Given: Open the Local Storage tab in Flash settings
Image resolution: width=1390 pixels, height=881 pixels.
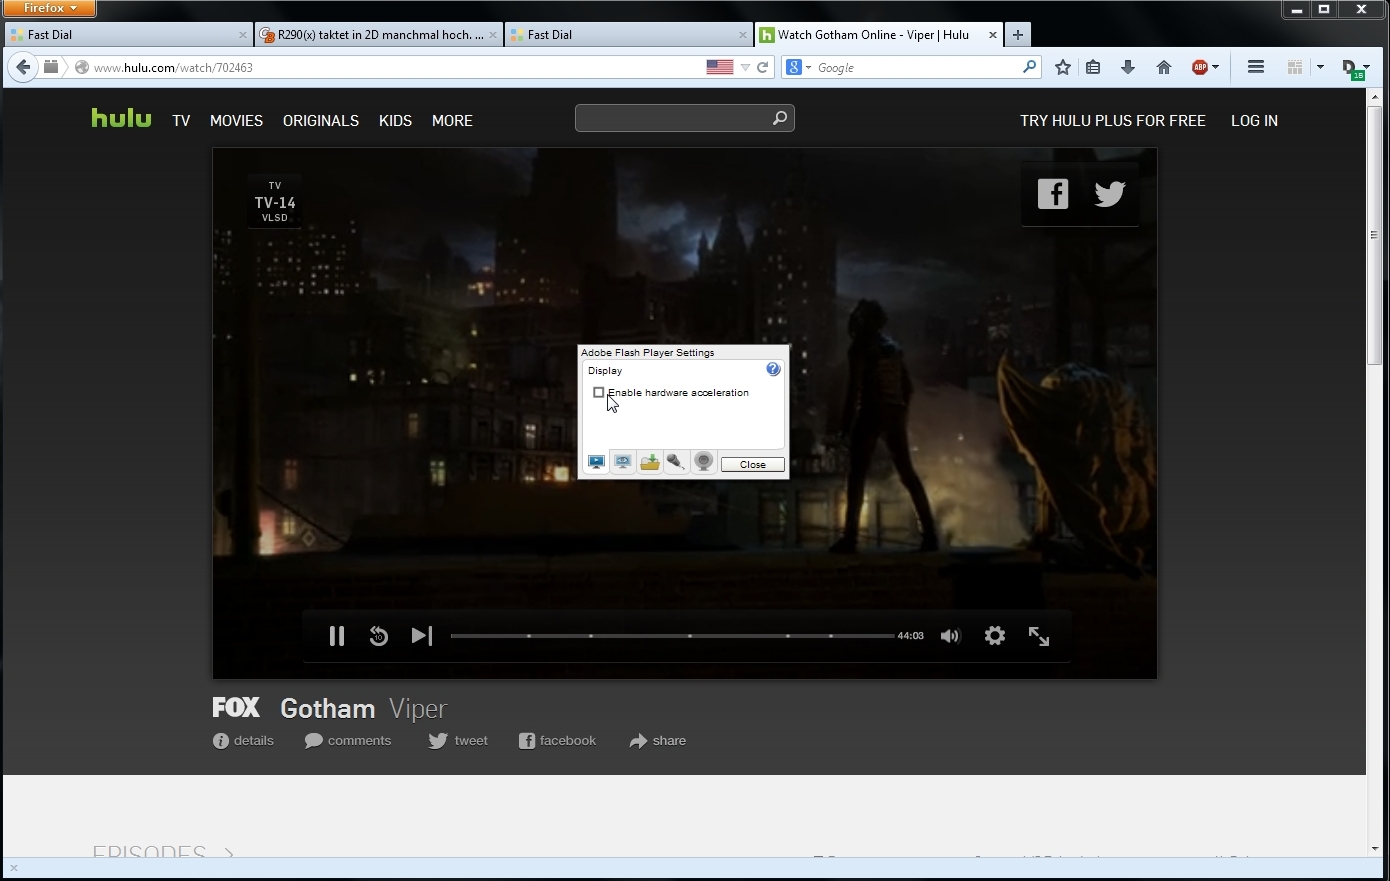Looking at the screenshot, I should point(650,462).
